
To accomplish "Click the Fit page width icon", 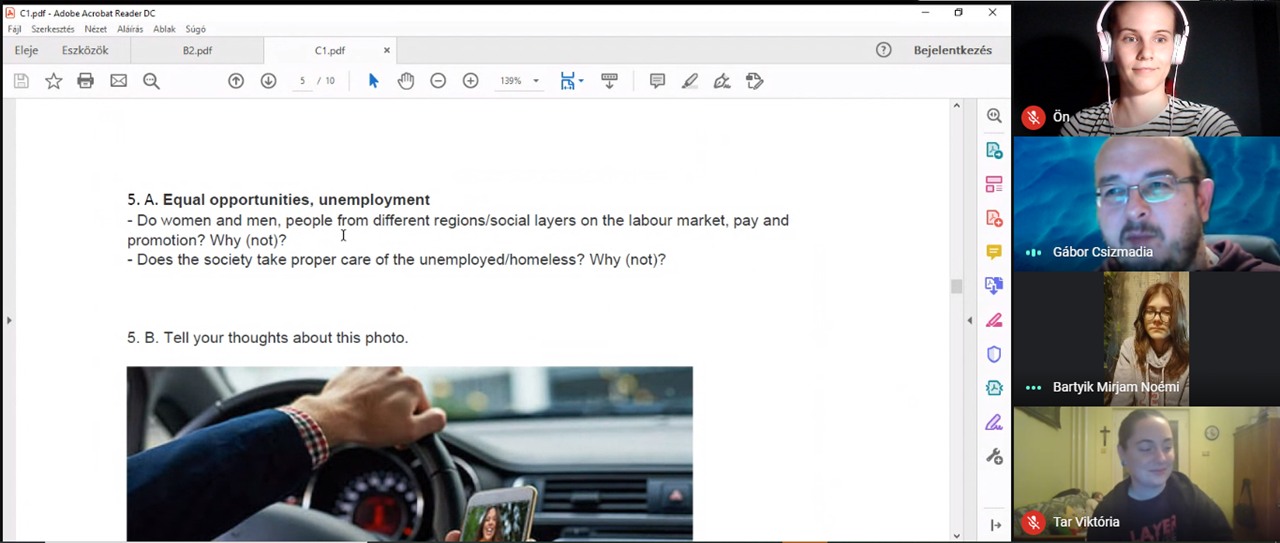I will tap(567, 81).
